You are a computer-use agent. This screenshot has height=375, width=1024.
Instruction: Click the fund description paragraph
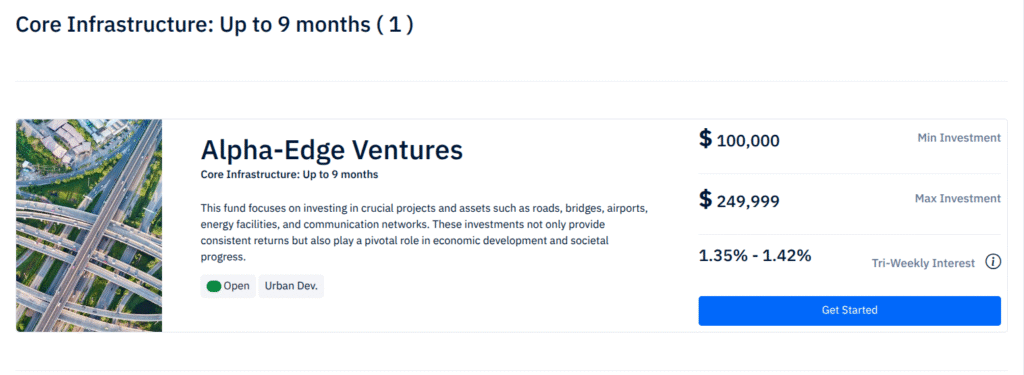(424, 233)
